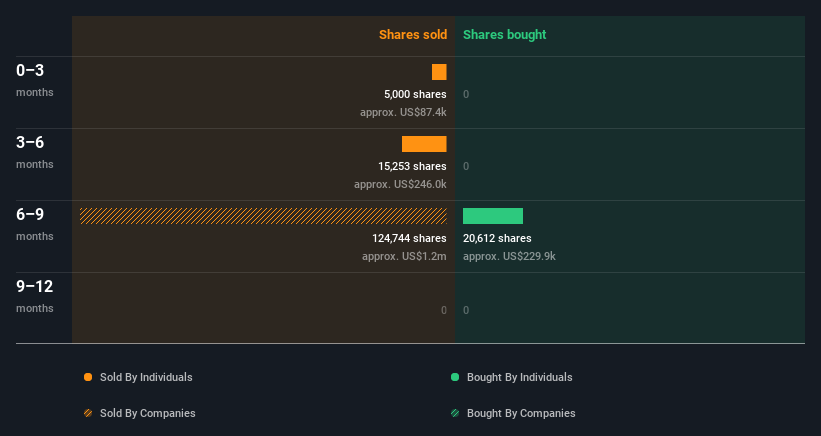The height and width of the screenshot is (436, 821).
Task: Click the zero bought value in 3–6 months row
Action: click(x=466, y=166)
